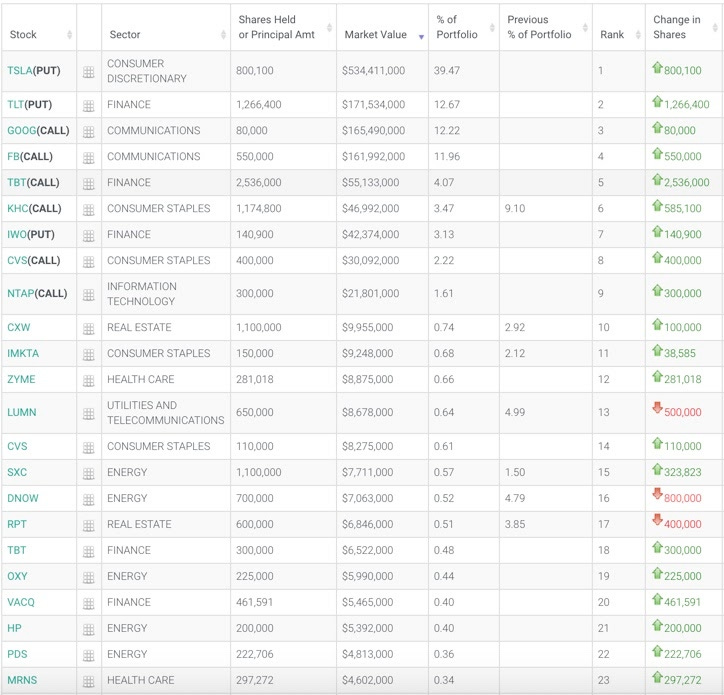Open the IWO ticker link
Screen dimensions: 724x695
(x=17, y=234)
